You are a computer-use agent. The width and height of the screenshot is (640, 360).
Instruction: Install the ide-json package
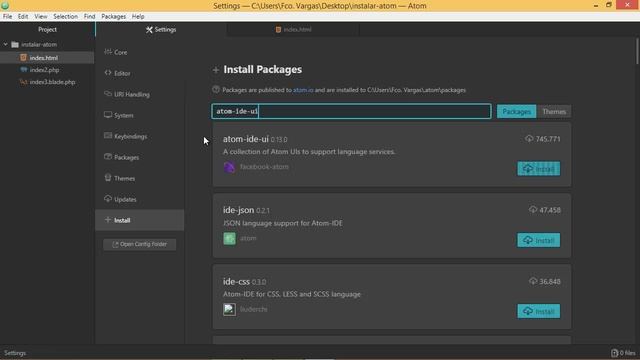pos(539,240)
